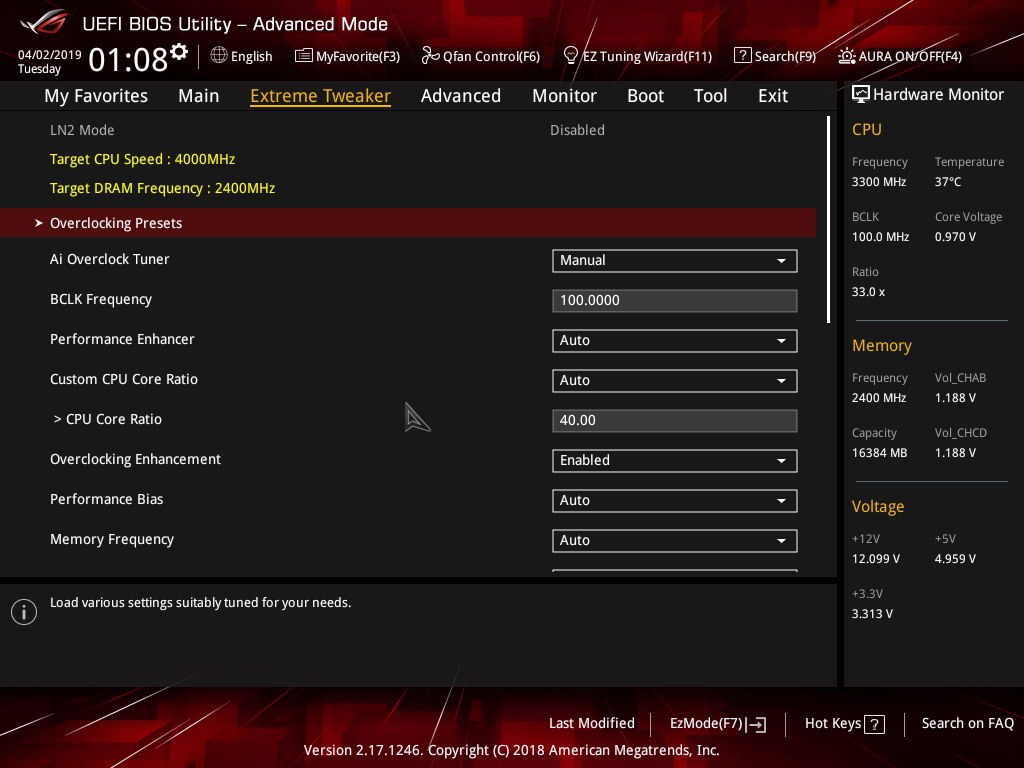This screenshot has height=768, width=1024.
Task: Click the Overclocking Enhancement label
Action: click(x=135, y=459)
